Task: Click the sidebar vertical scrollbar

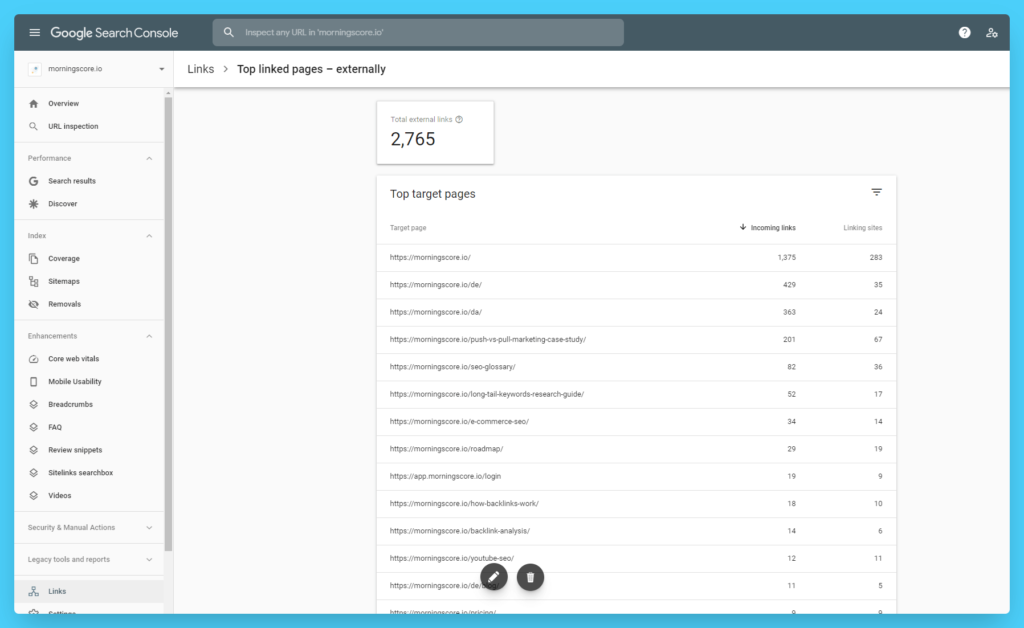Action: 168,323
